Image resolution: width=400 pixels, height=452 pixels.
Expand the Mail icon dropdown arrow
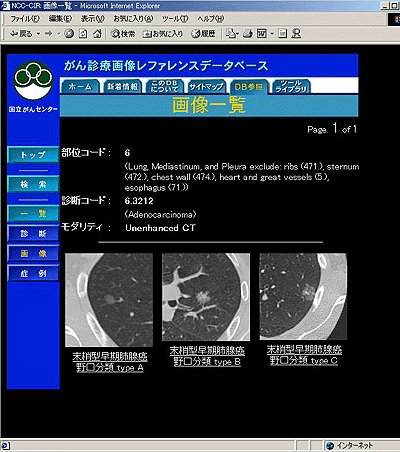[237, 34]
